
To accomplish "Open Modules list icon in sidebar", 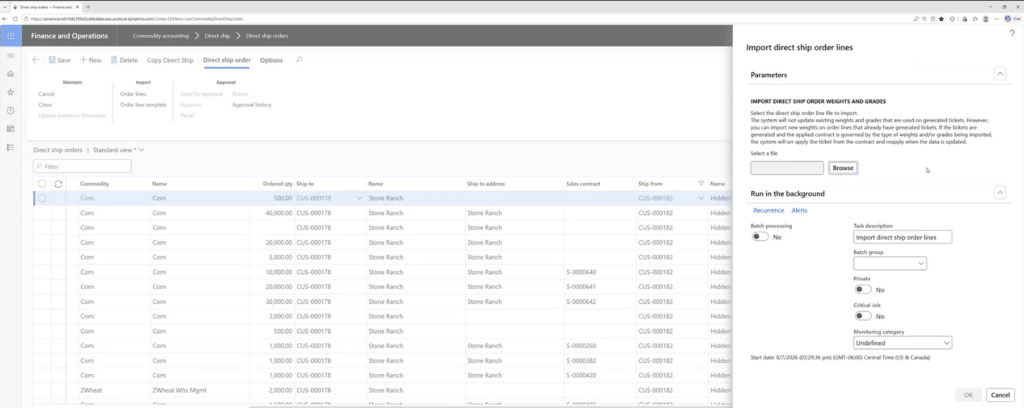I will coord(10,148).
